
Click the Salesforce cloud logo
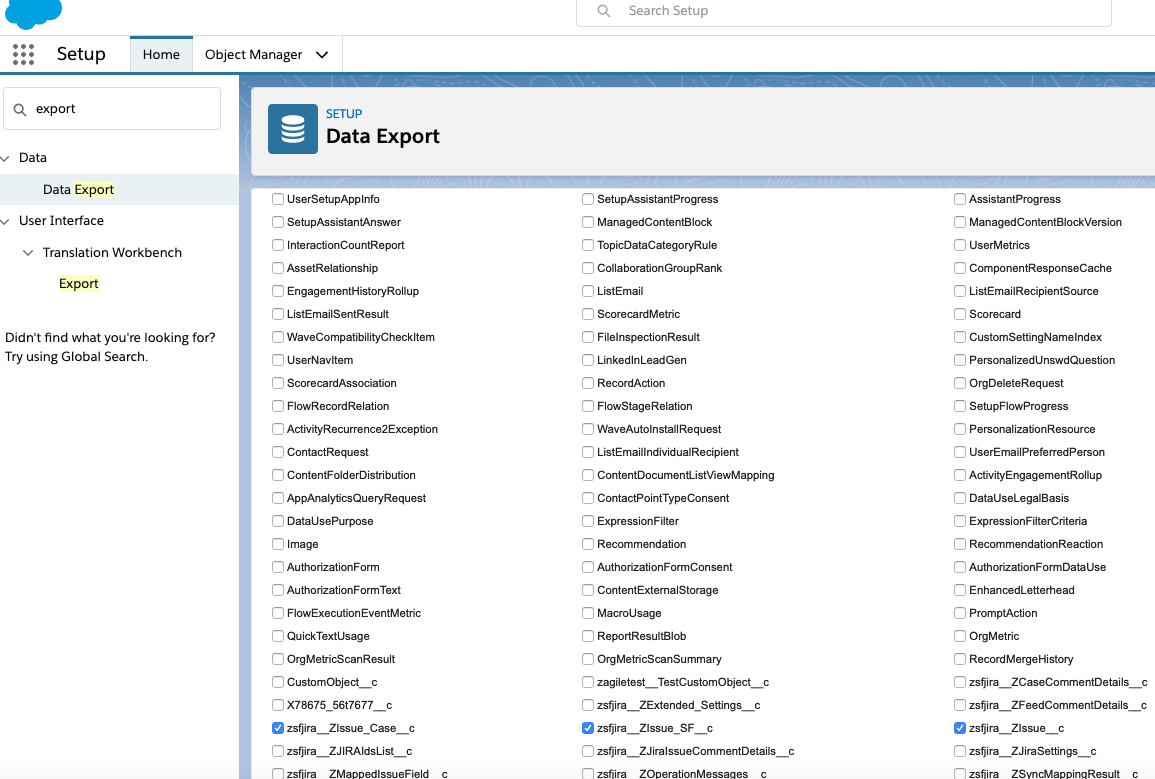[33, 12]
